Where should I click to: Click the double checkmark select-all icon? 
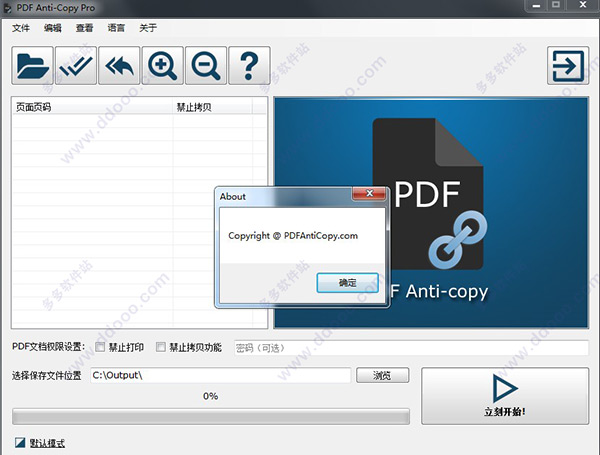click(x=76, y=65)
